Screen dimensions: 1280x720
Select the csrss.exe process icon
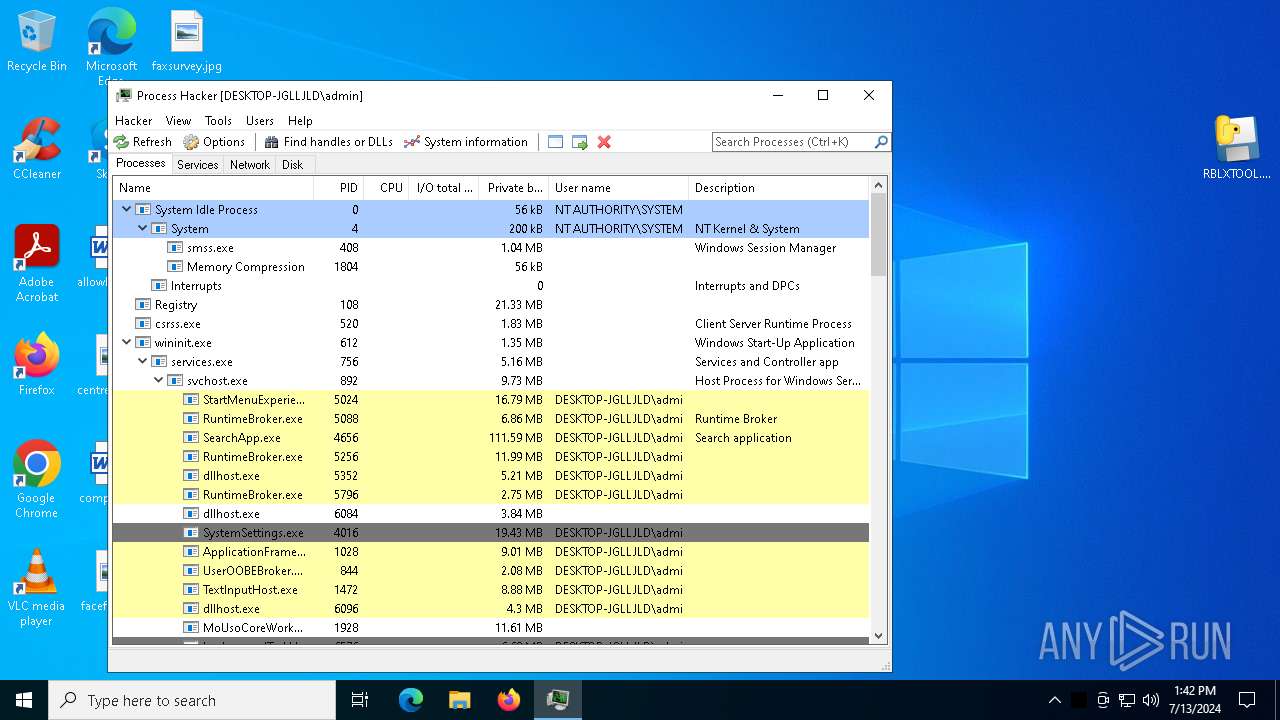[x=143, y=324]
